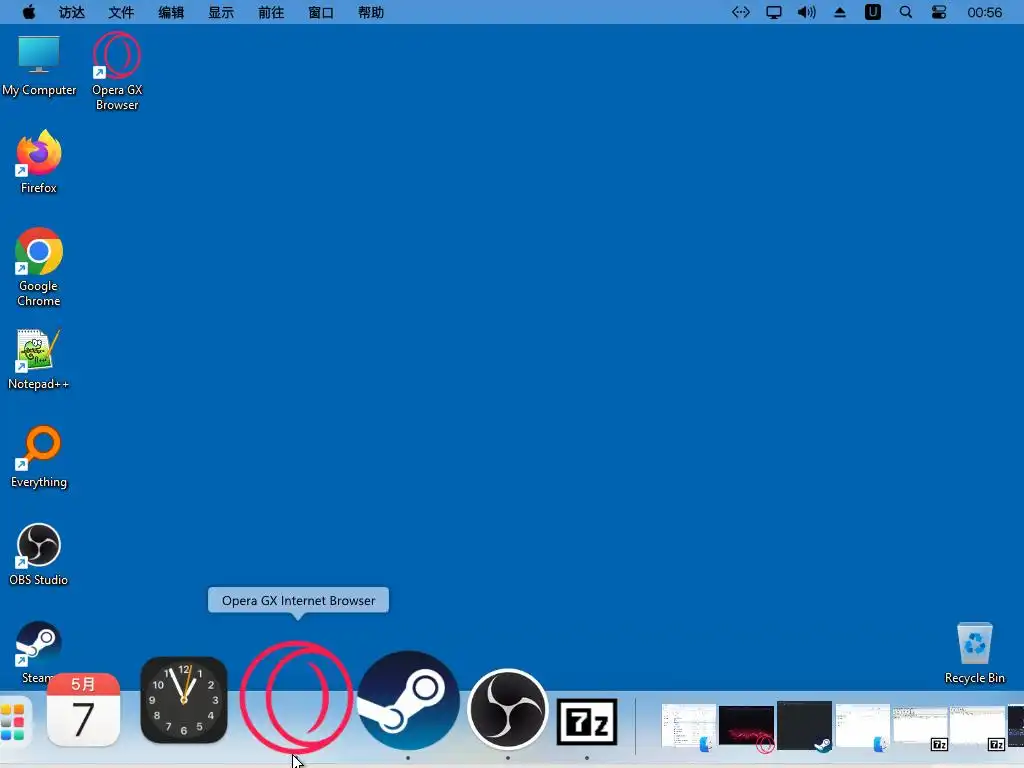Select the Everything search desktop shortcut
The width and height of the screenshot is (1024, 768).
39,457
